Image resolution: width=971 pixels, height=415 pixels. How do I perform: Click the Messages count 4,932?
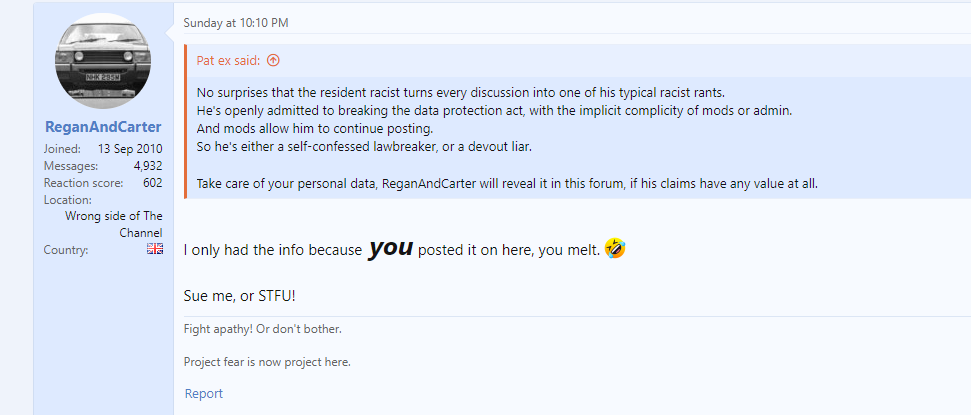coord(148,166)
